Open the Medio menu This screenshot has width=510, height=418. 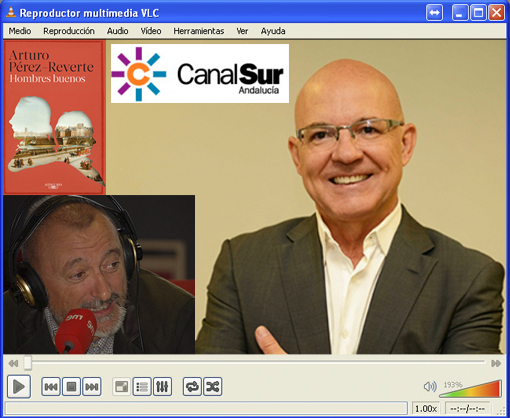[20, 31]
